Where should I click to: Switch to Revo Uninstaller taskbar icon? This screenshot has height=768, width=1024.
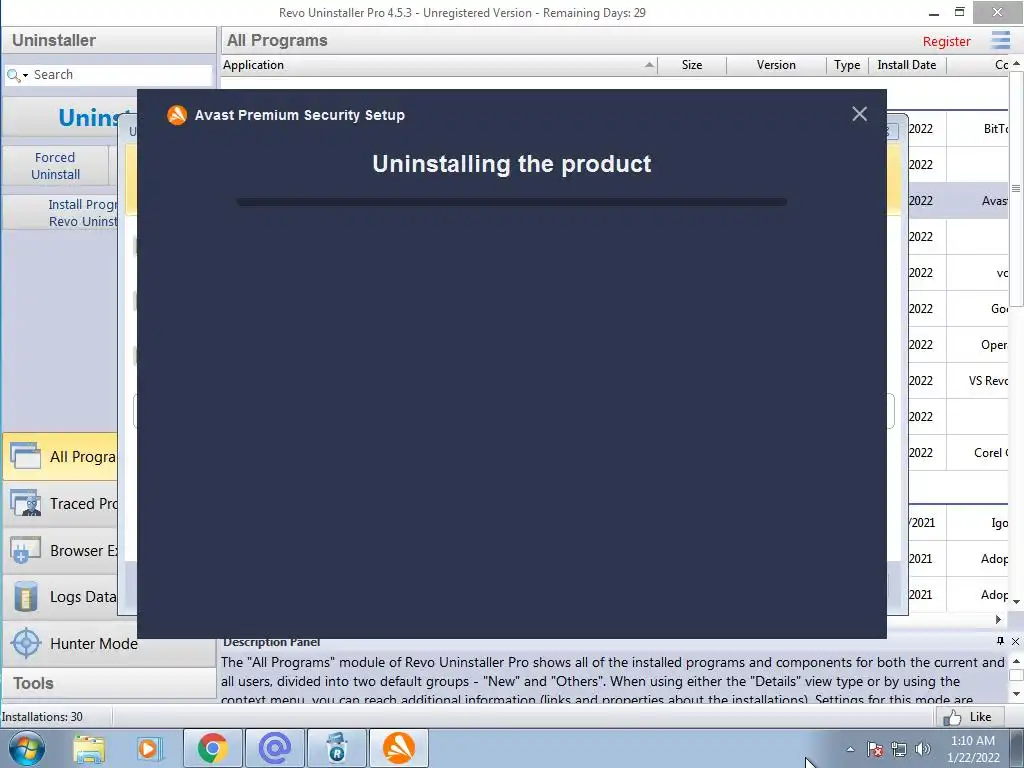(x=336, y=748)
